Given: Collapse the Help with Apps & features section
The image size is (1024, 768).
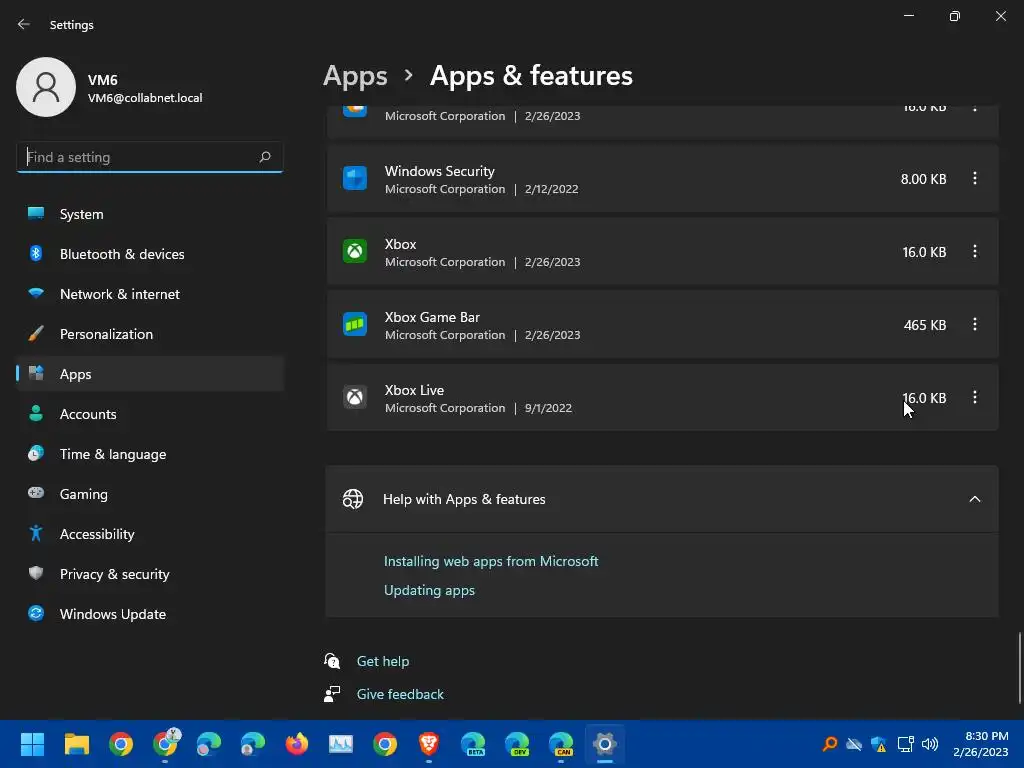Looking at the screenshot, I should [974, 499].
